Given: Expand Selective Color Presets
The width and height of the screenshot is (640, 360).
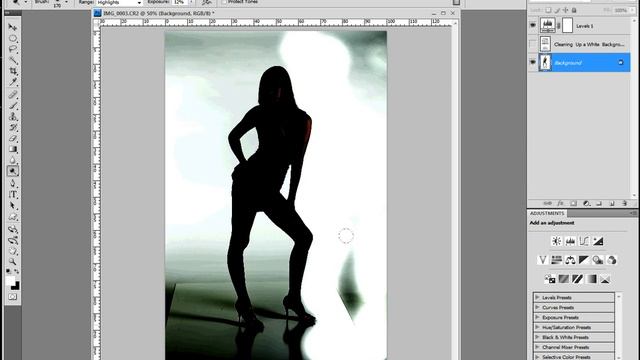Looking at the screenshot, I should click(x=537, y=357).
